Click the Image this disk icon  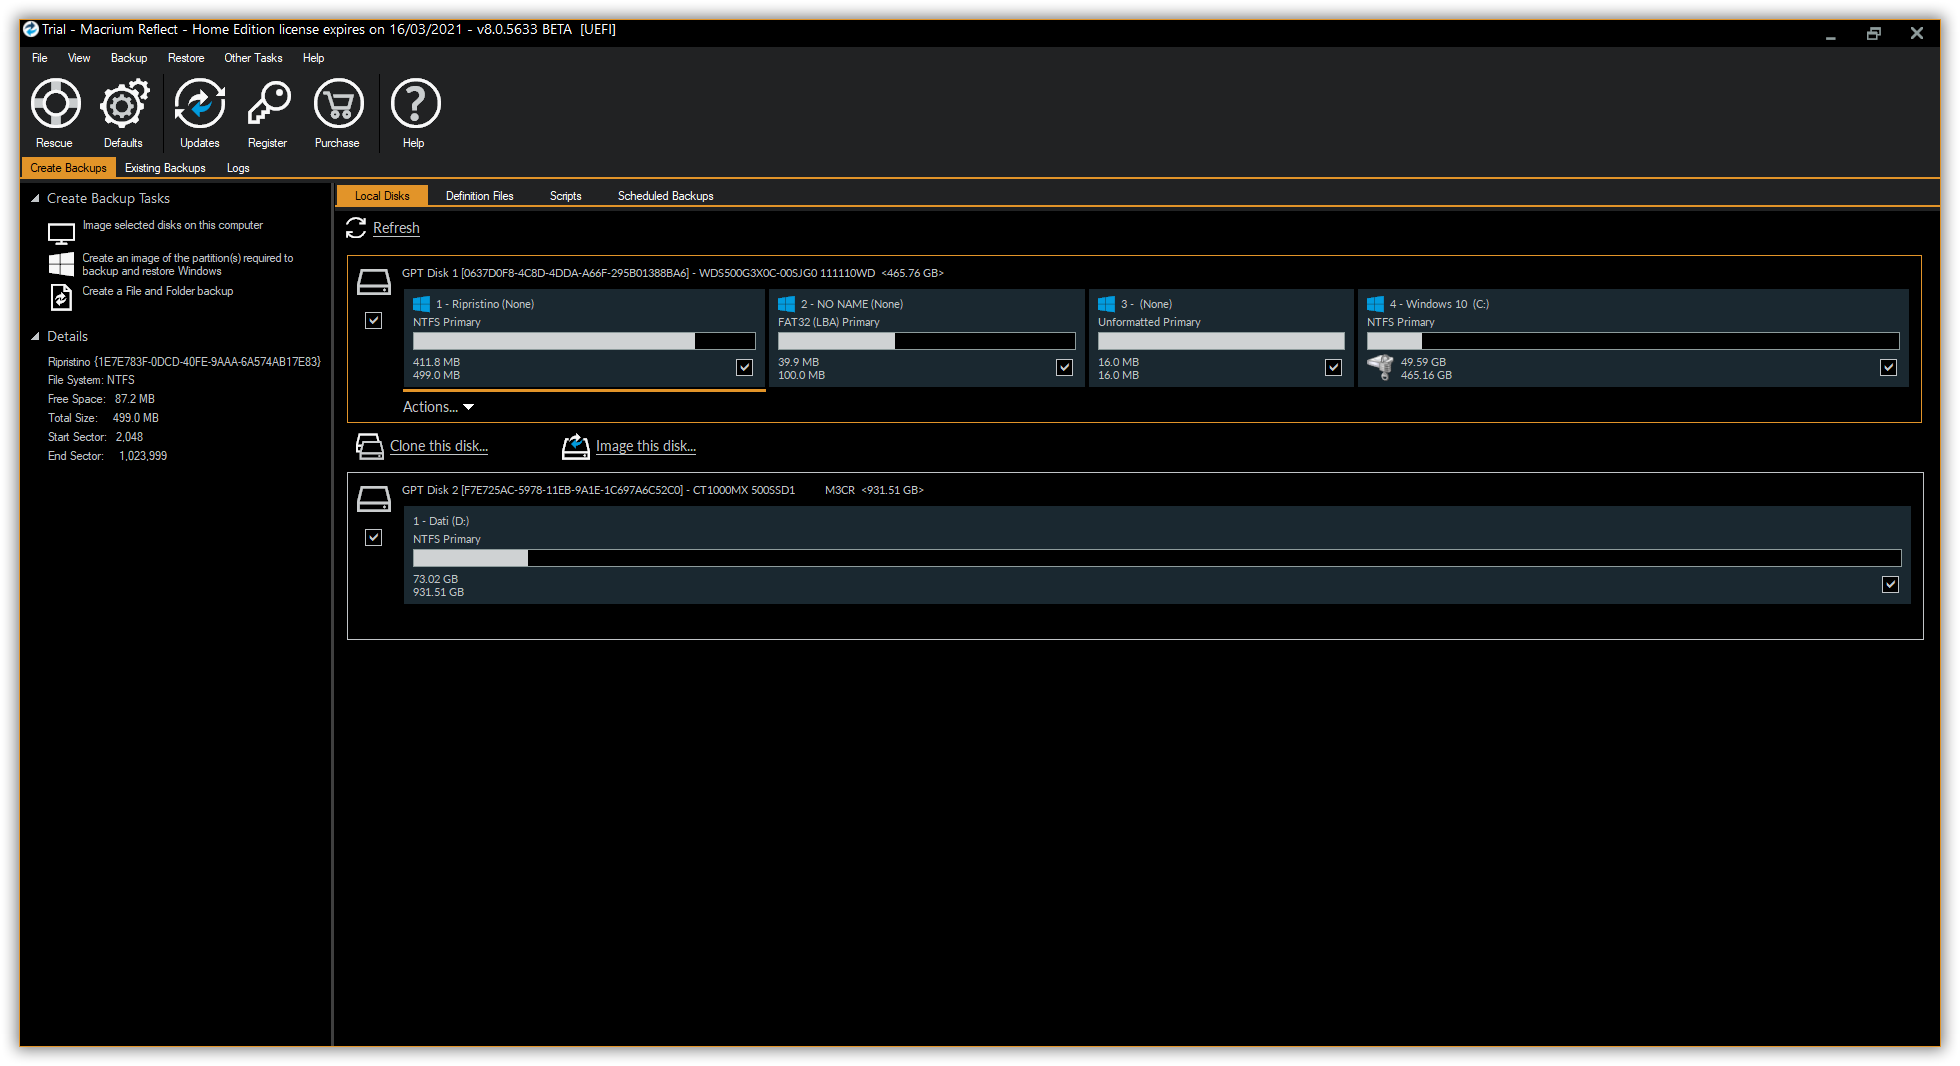[576, 446]
